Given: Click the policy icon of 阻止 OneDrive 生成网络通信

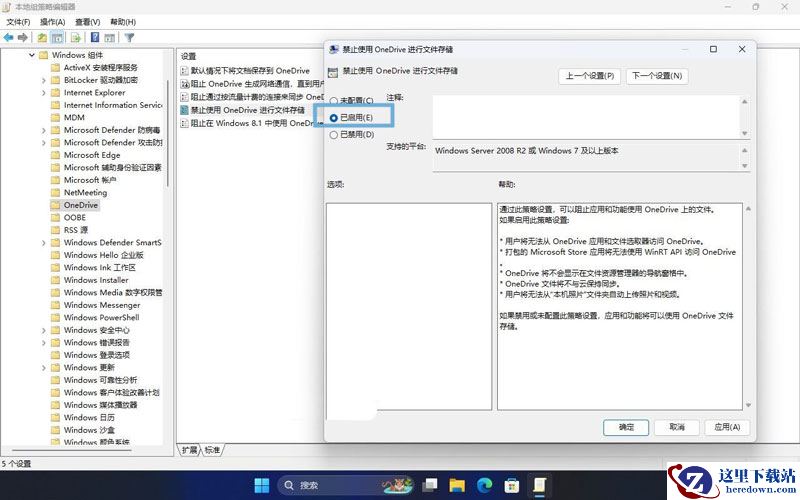Looking at the screenshot, I should coord(185,84).
